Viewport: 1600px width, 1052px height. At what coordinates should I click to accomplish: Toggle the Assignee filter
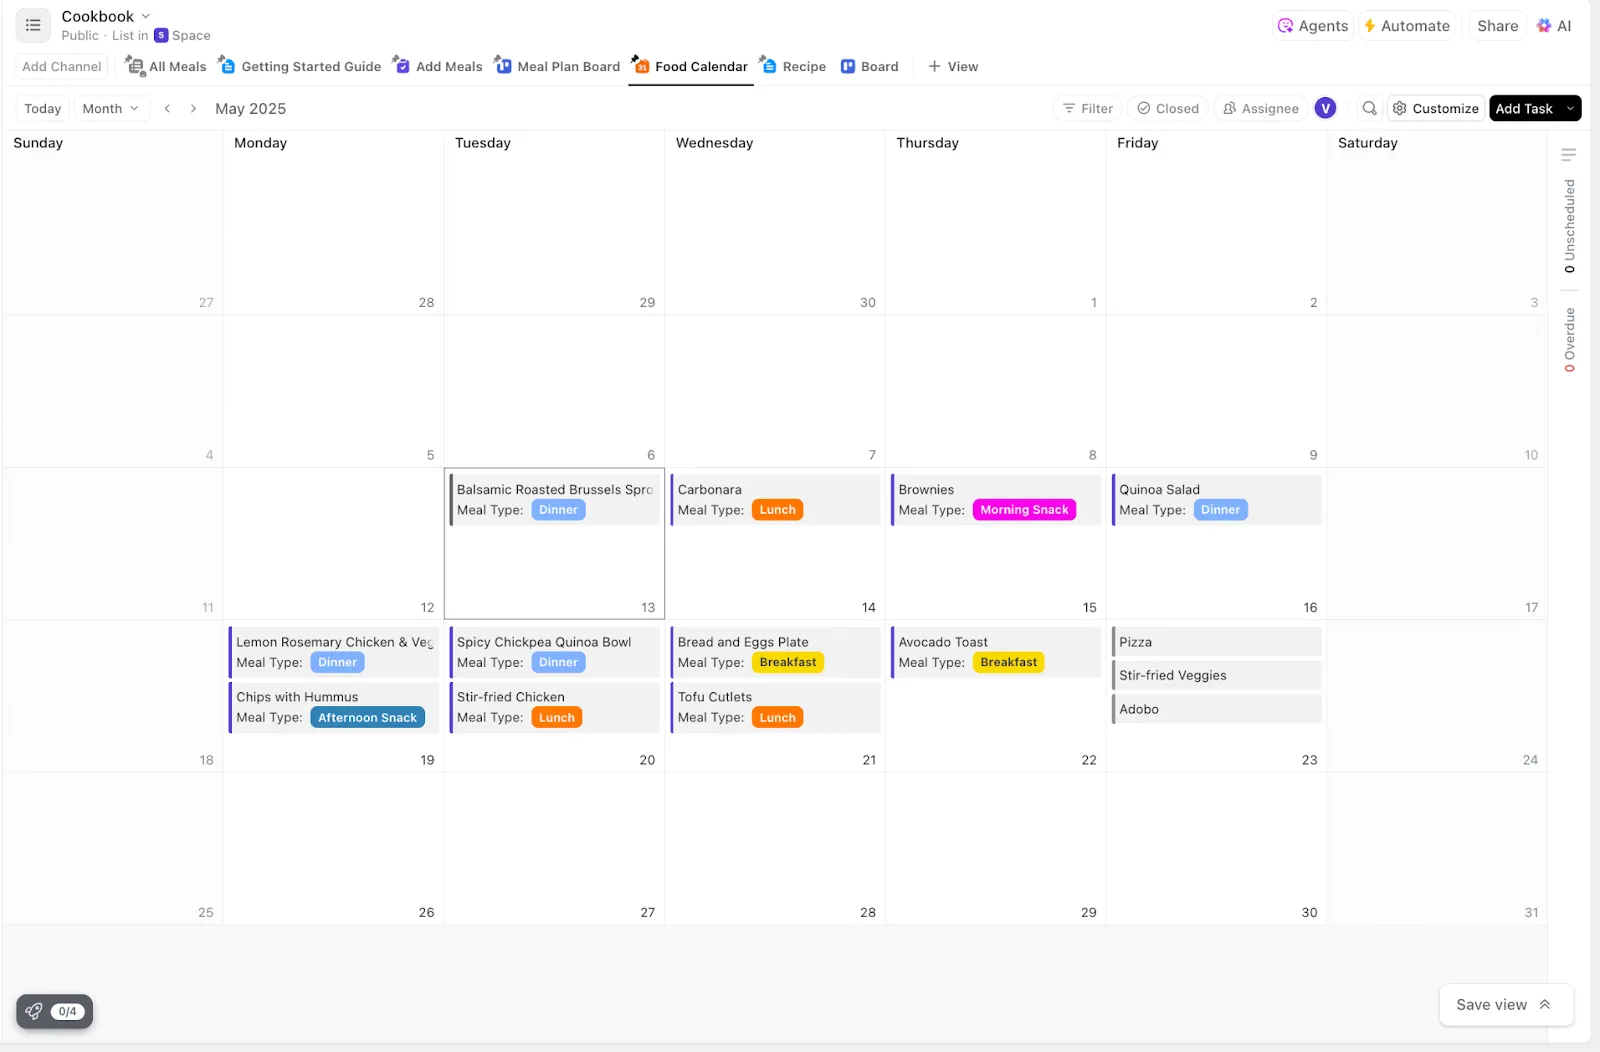[1261, 108]
